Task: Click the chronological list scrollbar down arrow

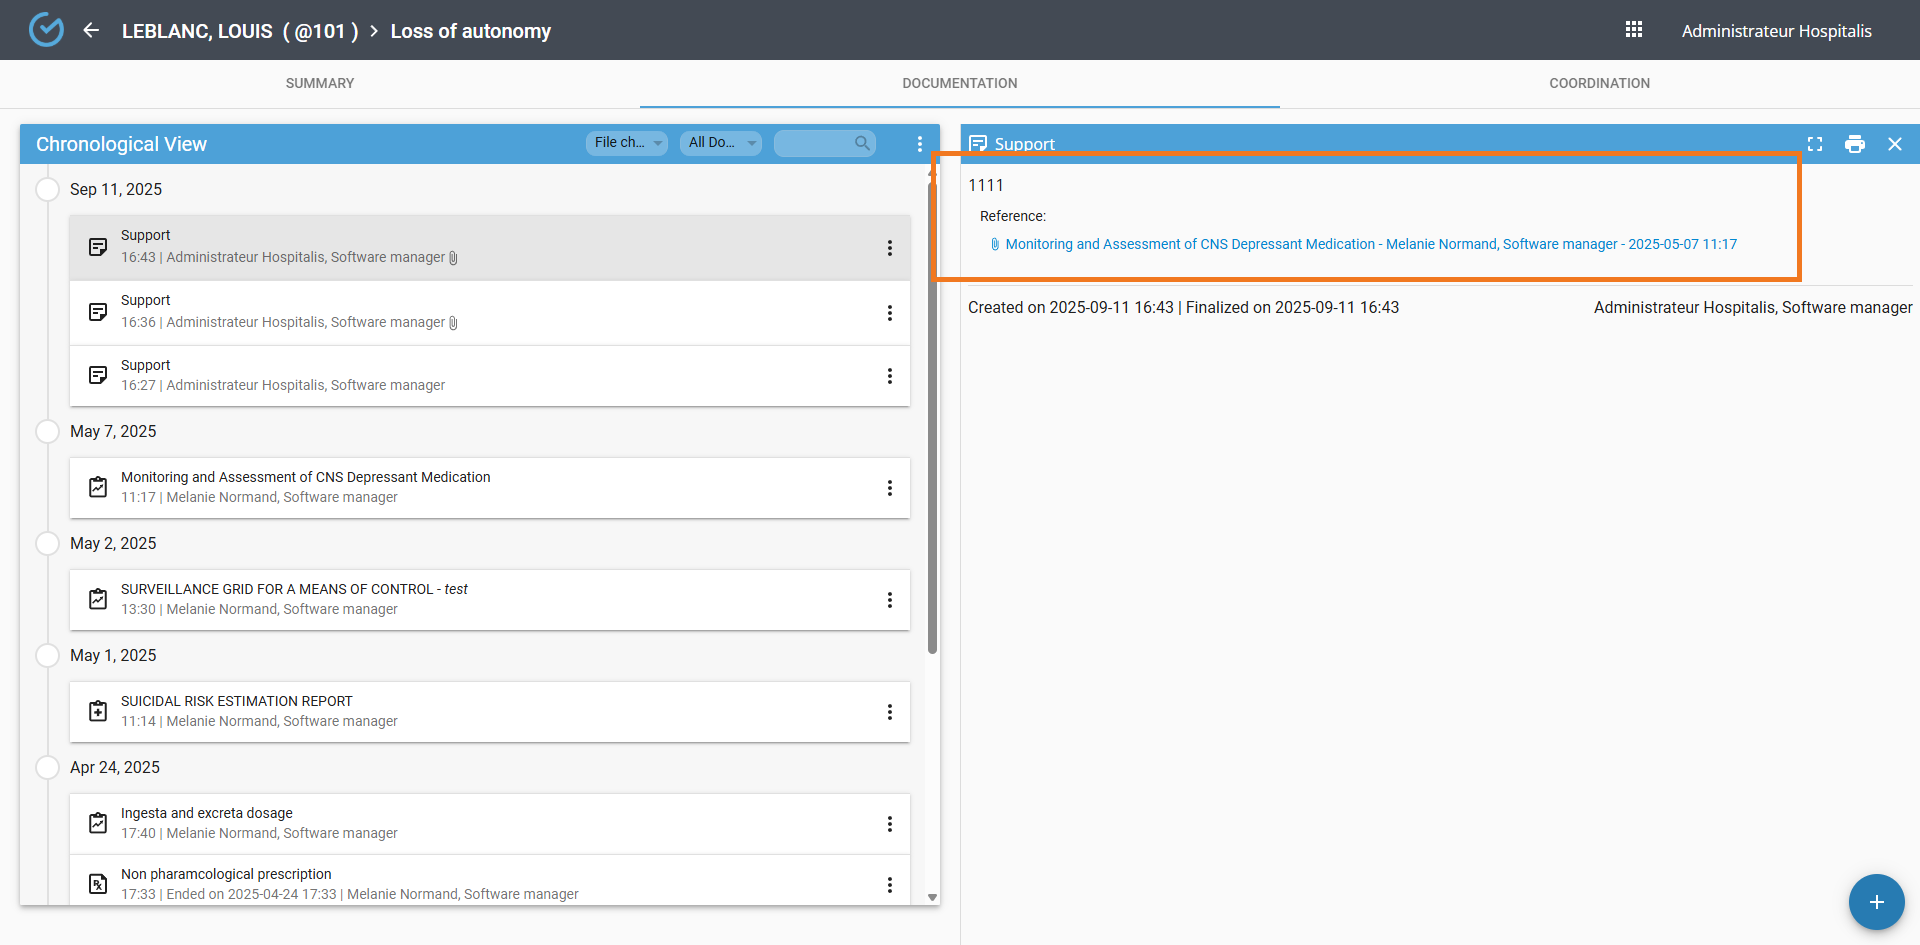Action: (x=932, y=897)
